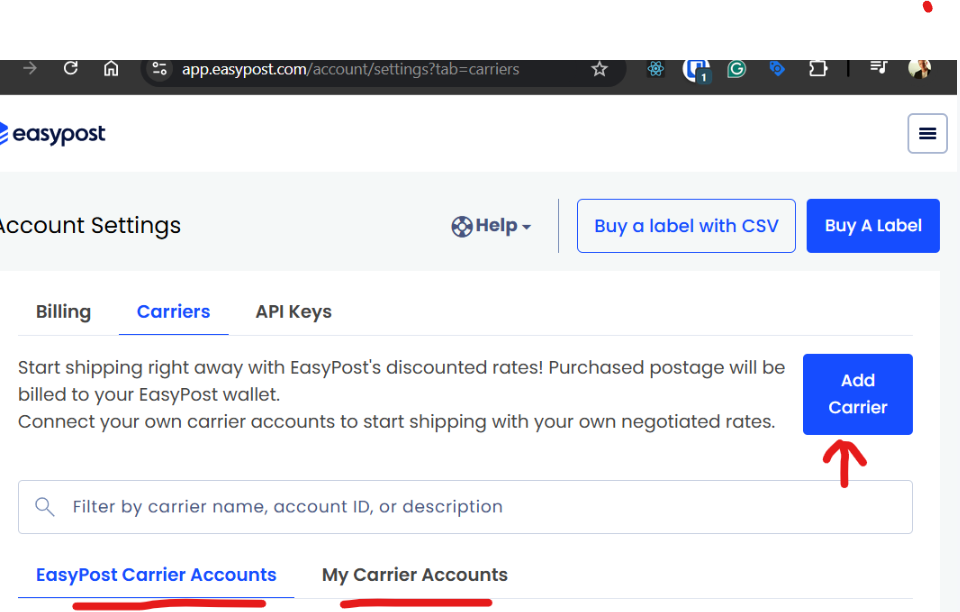Open the React Developer Tools extension

tap(655, 69)
